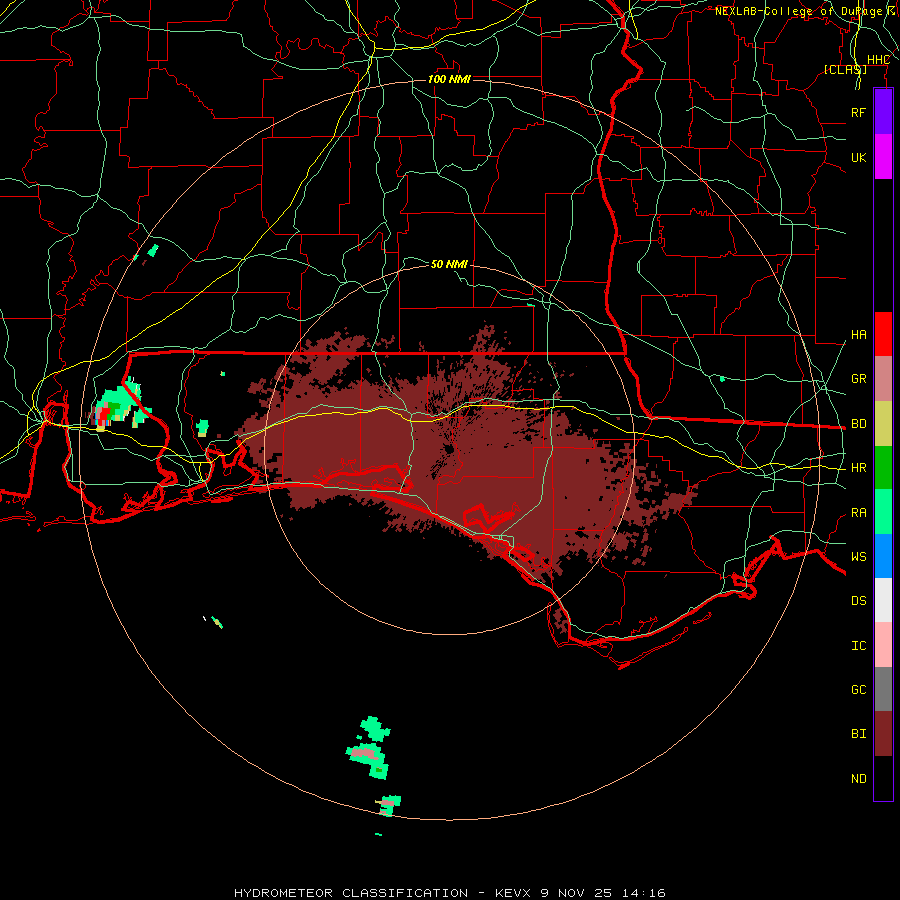Click the '100 NMI' range ring label
Image resolution: width=900 pixels, height=900 pixels.
(x=449, y=79)
